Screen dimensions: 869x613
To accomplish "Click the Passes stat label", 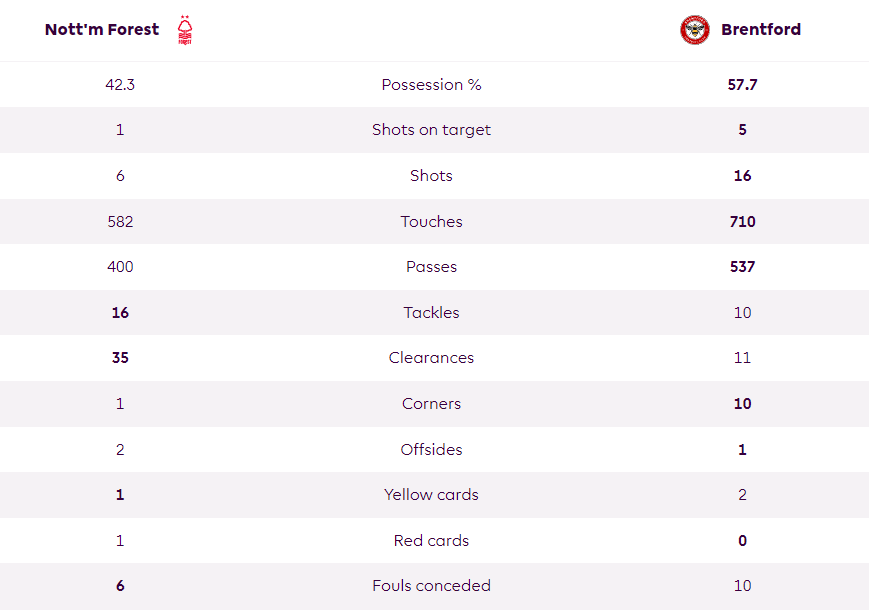I will (431, 267).
